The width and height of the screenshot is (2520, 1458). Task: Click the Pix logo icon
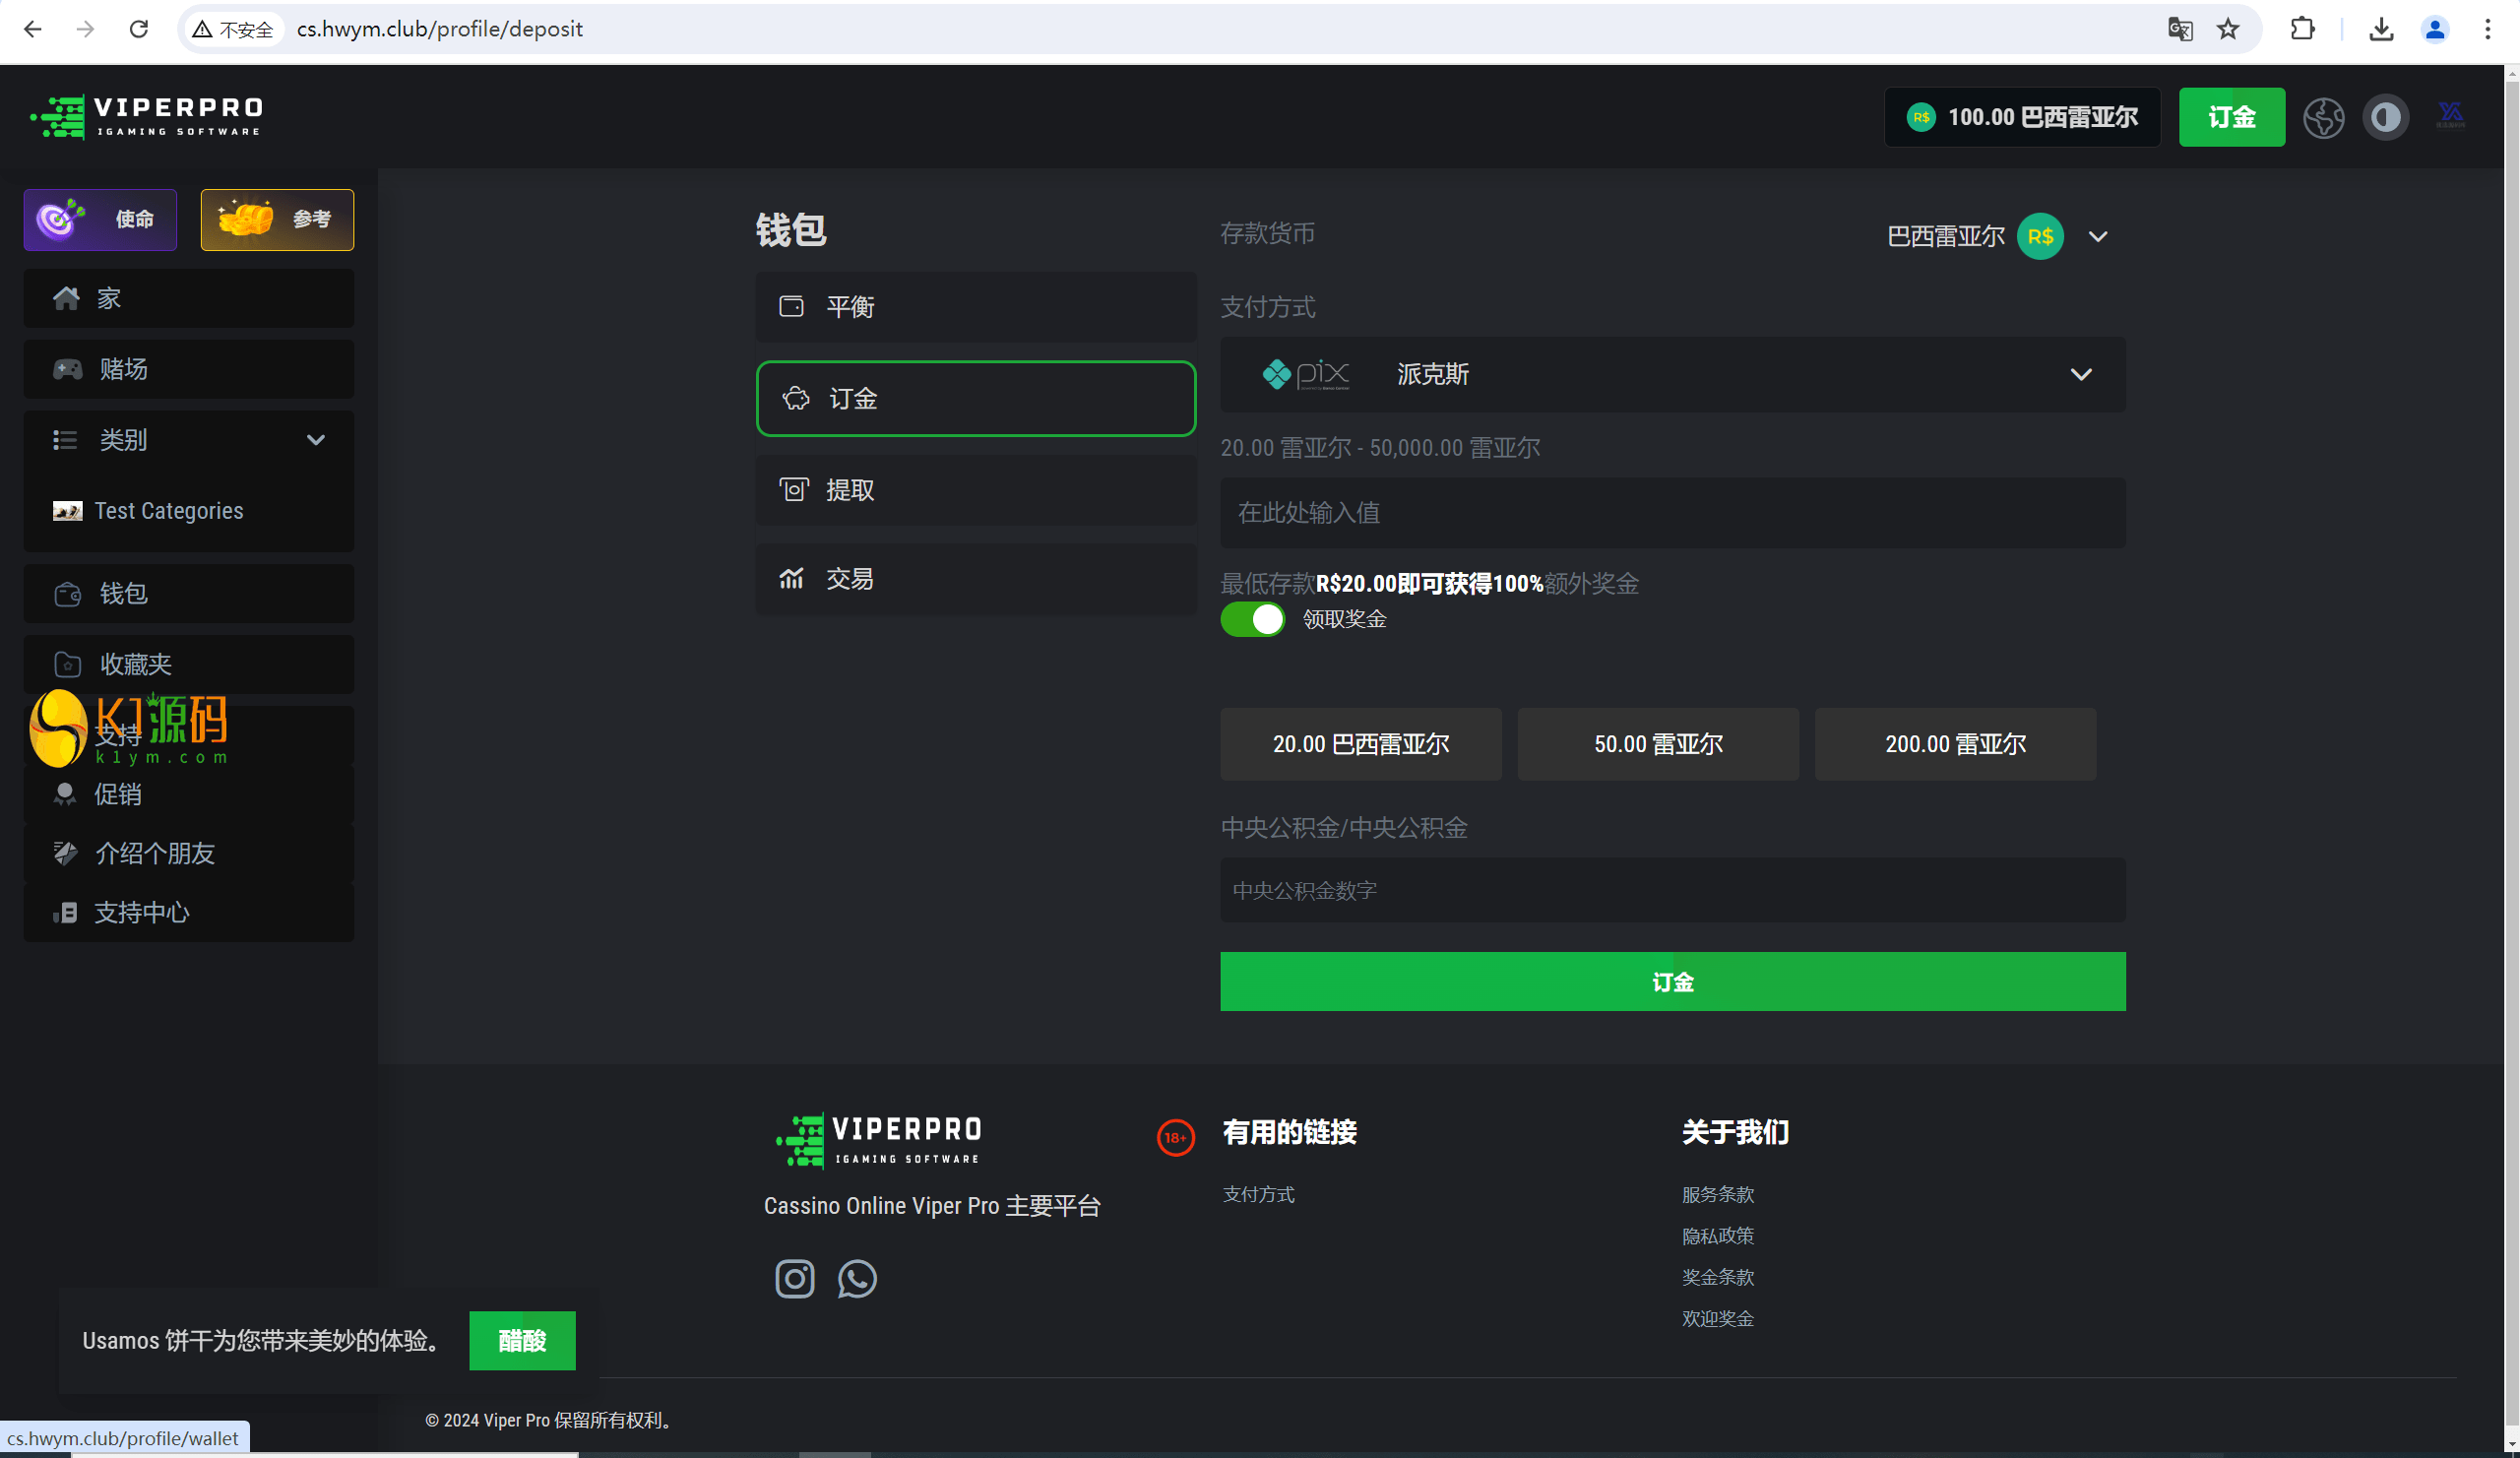1306,374
